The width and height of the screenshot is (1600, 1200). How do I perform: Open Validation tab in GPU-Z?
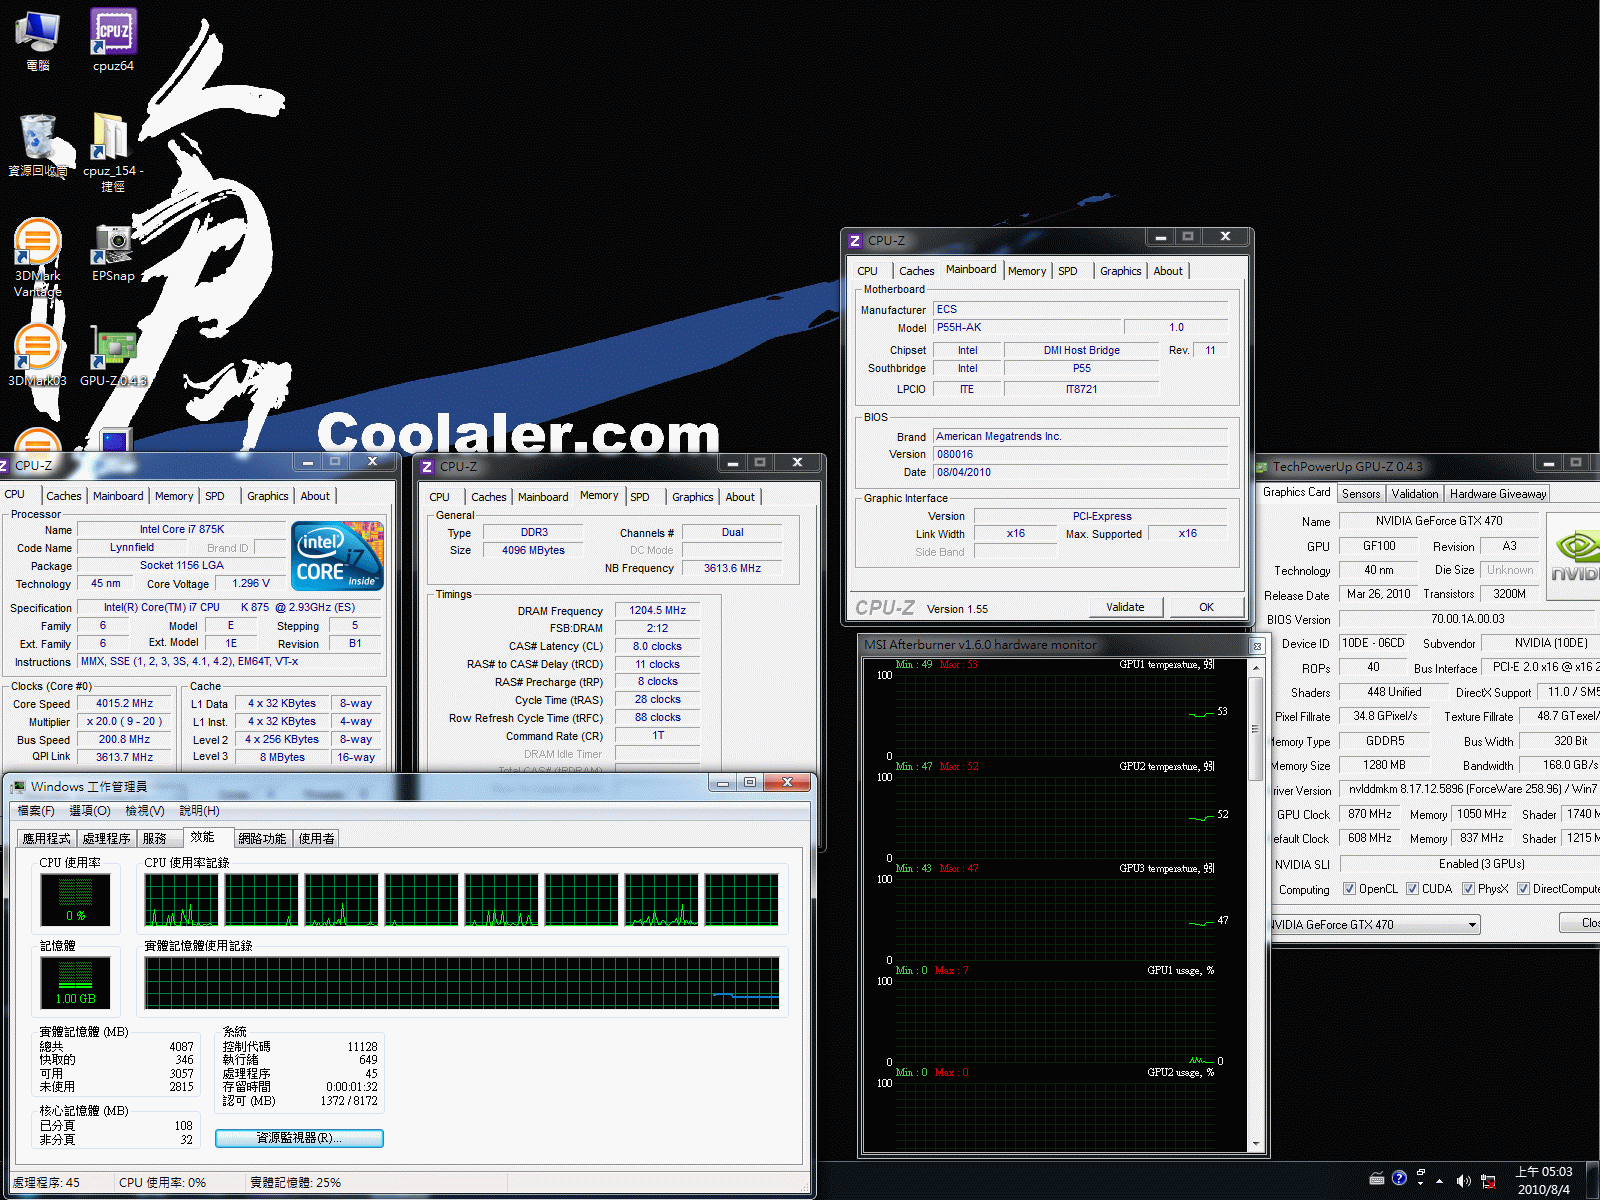pyautogui.click(x=1415, y=494)
